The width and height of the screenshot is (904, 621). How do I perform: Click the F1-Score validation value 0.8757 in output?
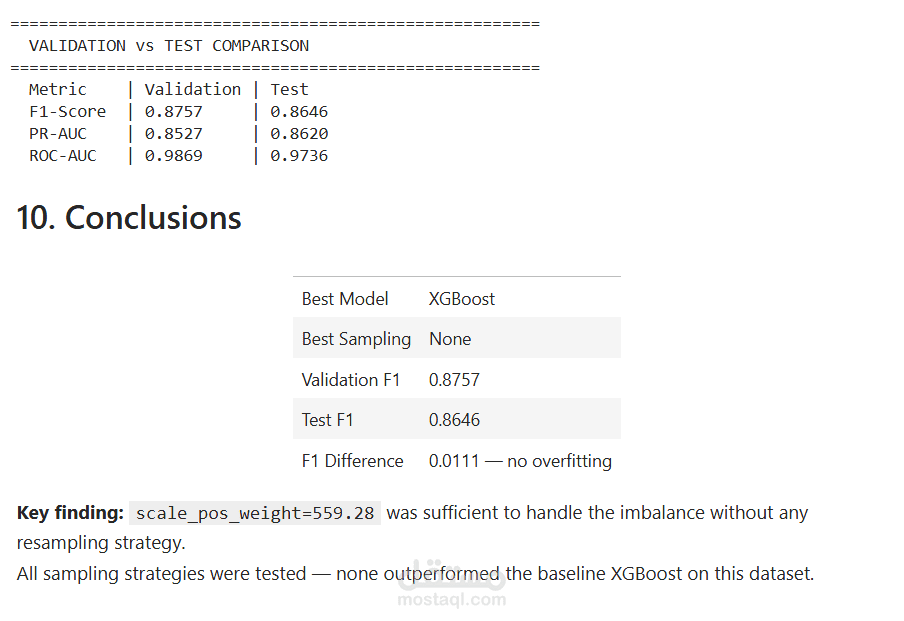click(174, 111)
